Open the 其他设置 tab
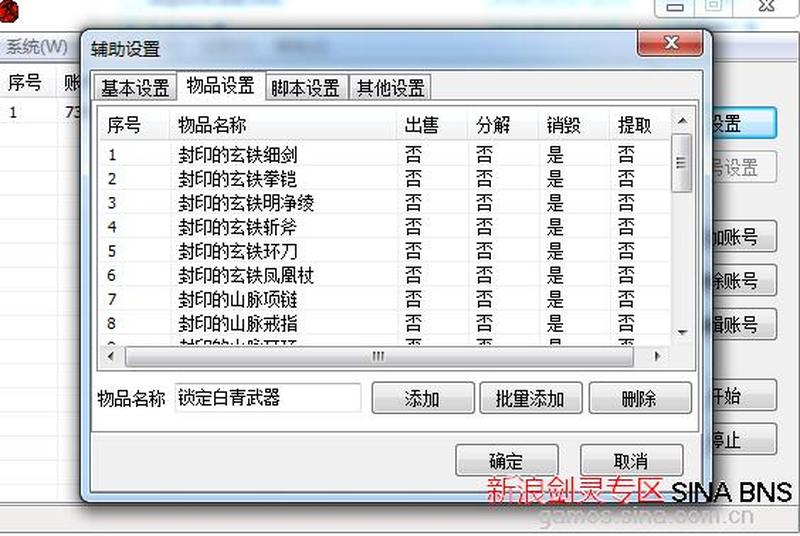The image size is (800, 536). tap(390, 87)
